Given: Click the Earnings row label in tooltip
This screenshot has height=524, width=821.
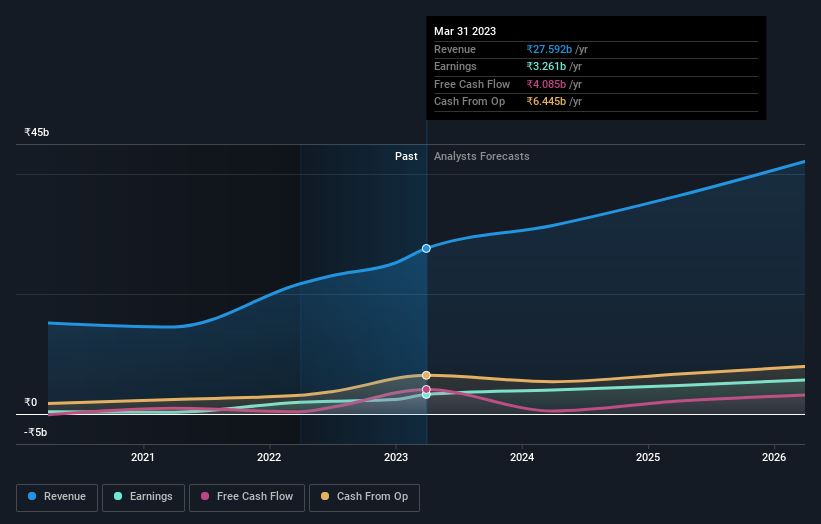Looking at the screenshot, I should click(456, 66).
